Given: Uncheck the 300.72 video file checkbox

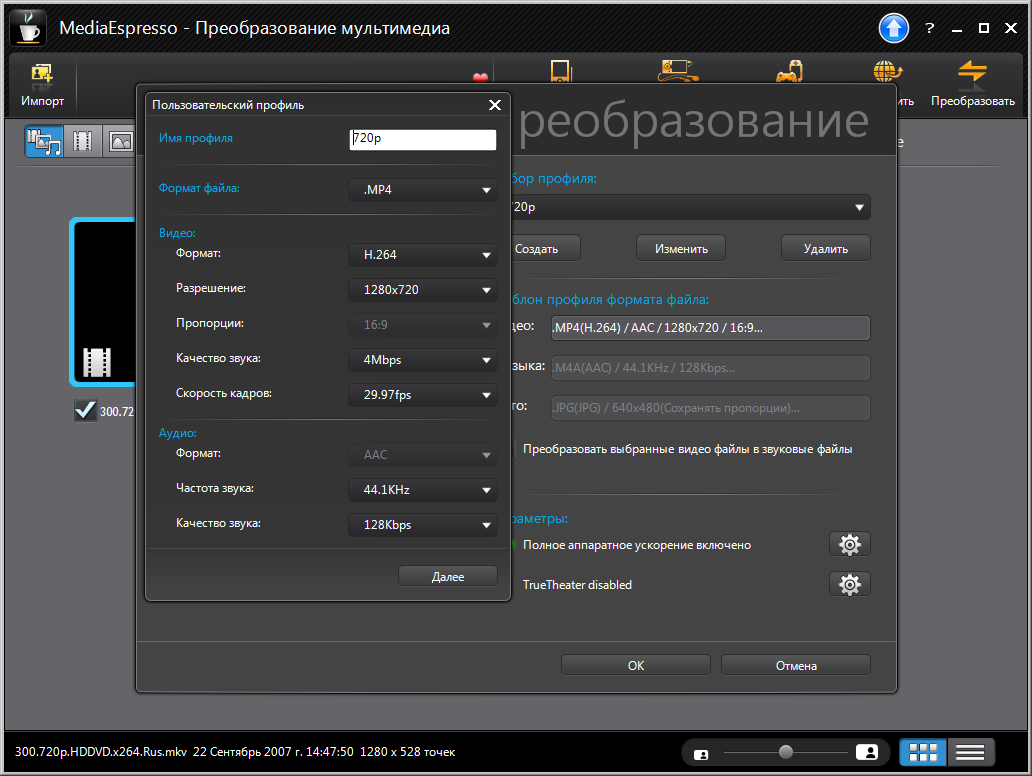Looking at the screenshot, I should pyautogui.click(x=85, y=411).
